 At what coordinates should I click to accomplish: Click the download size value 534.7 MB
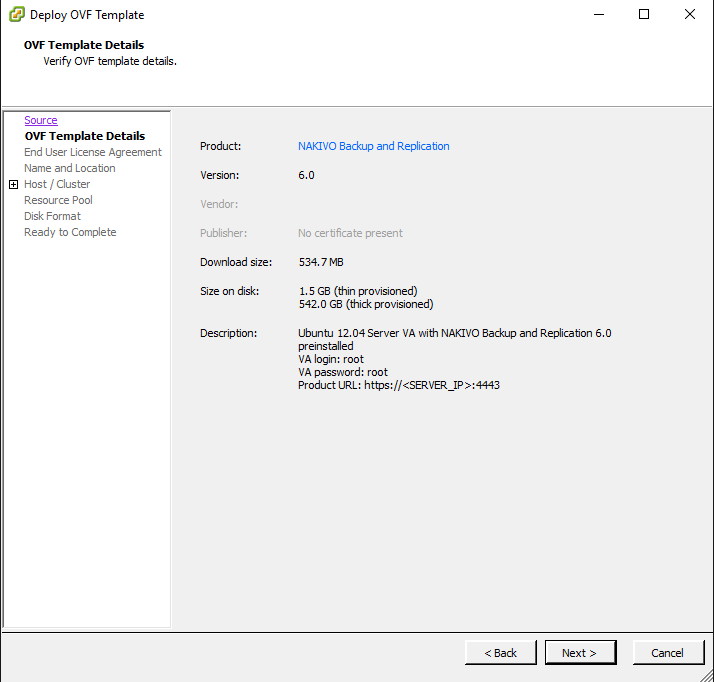pyautogui.click(x=321, y=262)
